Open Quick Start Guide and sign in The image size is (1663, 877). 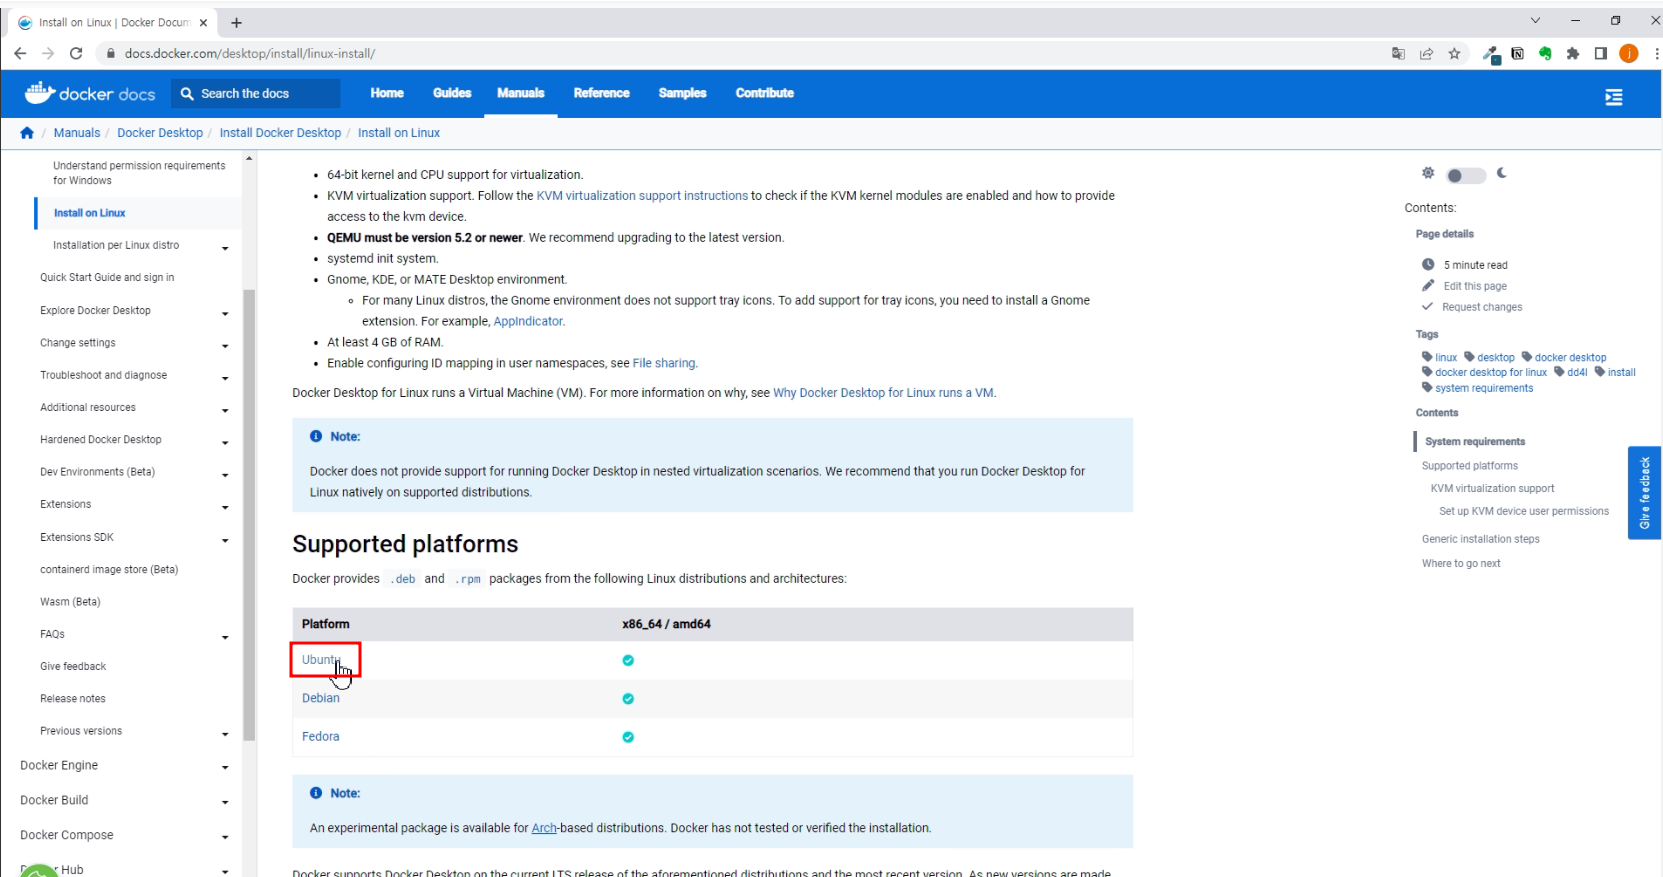[107, 277]
